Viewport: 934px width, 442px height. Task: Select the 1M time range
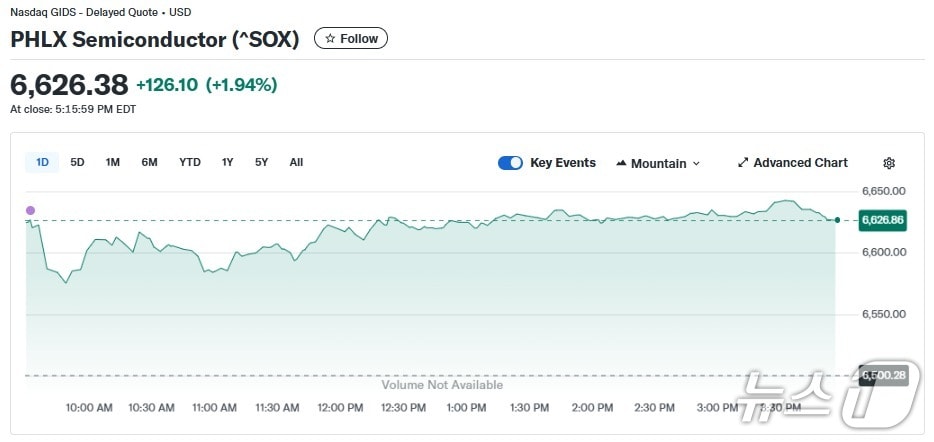pyautogui.click(x=112, y=162)
